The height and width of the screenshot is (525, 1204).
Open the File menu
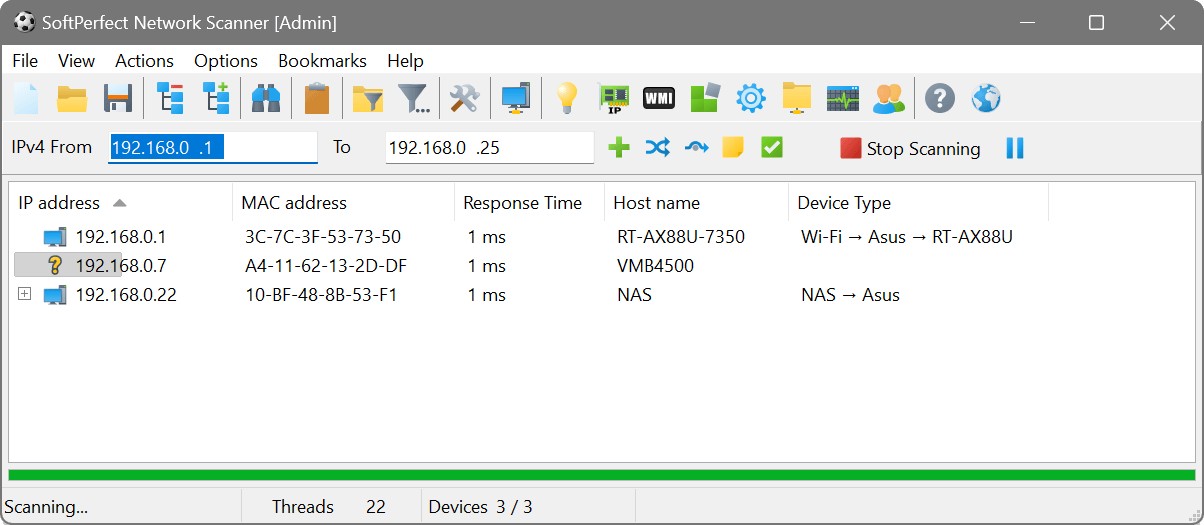click(25, 61)
